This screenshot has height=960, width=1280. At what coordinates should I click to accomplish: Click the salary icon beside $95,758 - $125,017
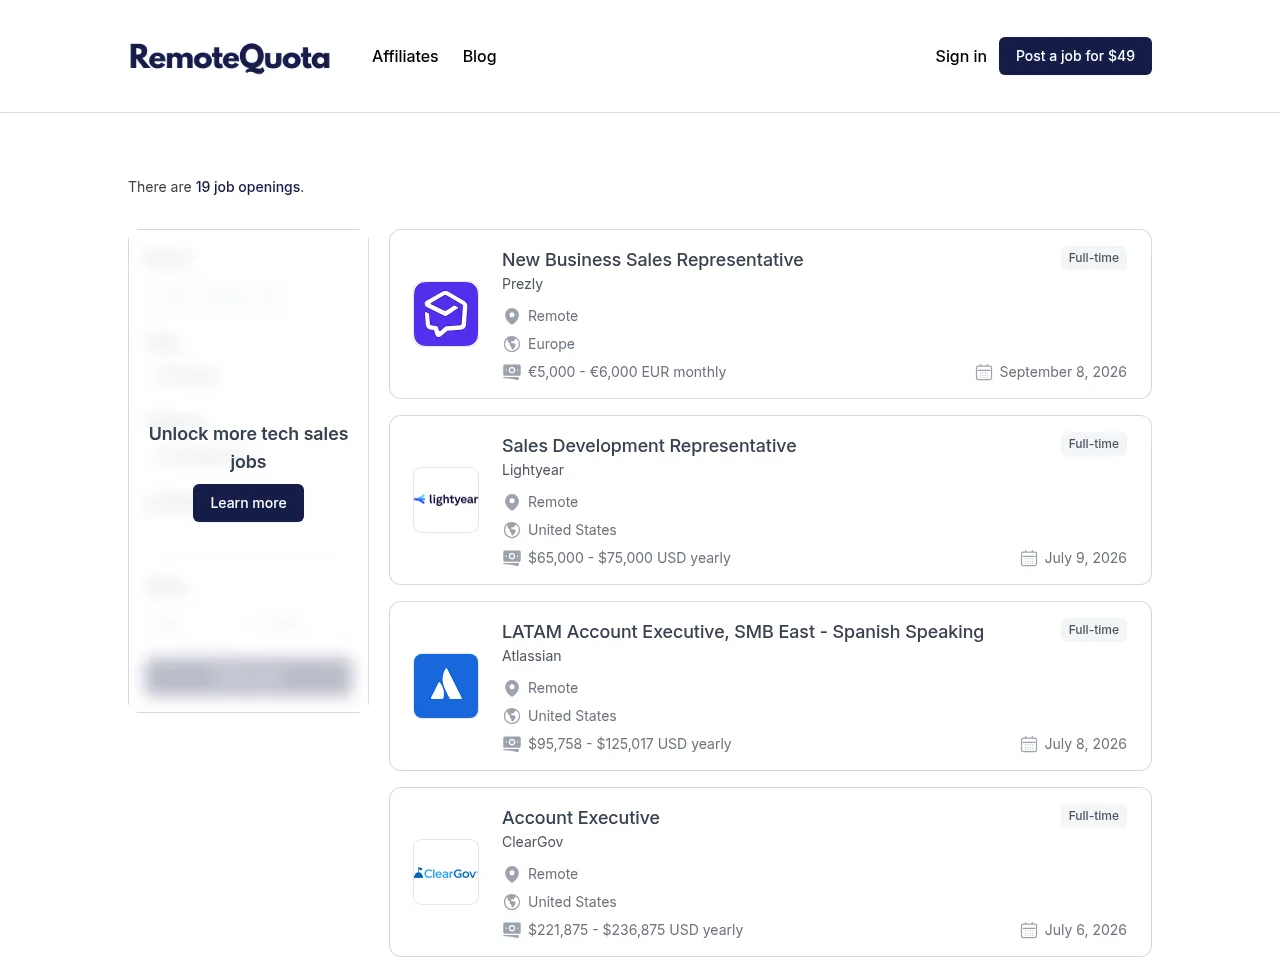pos(512,744)
